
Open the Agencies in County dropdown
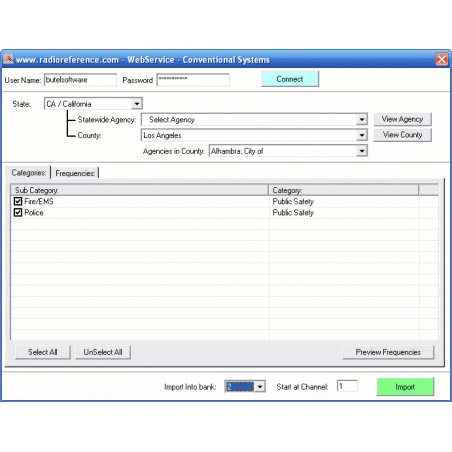[362, 151]
